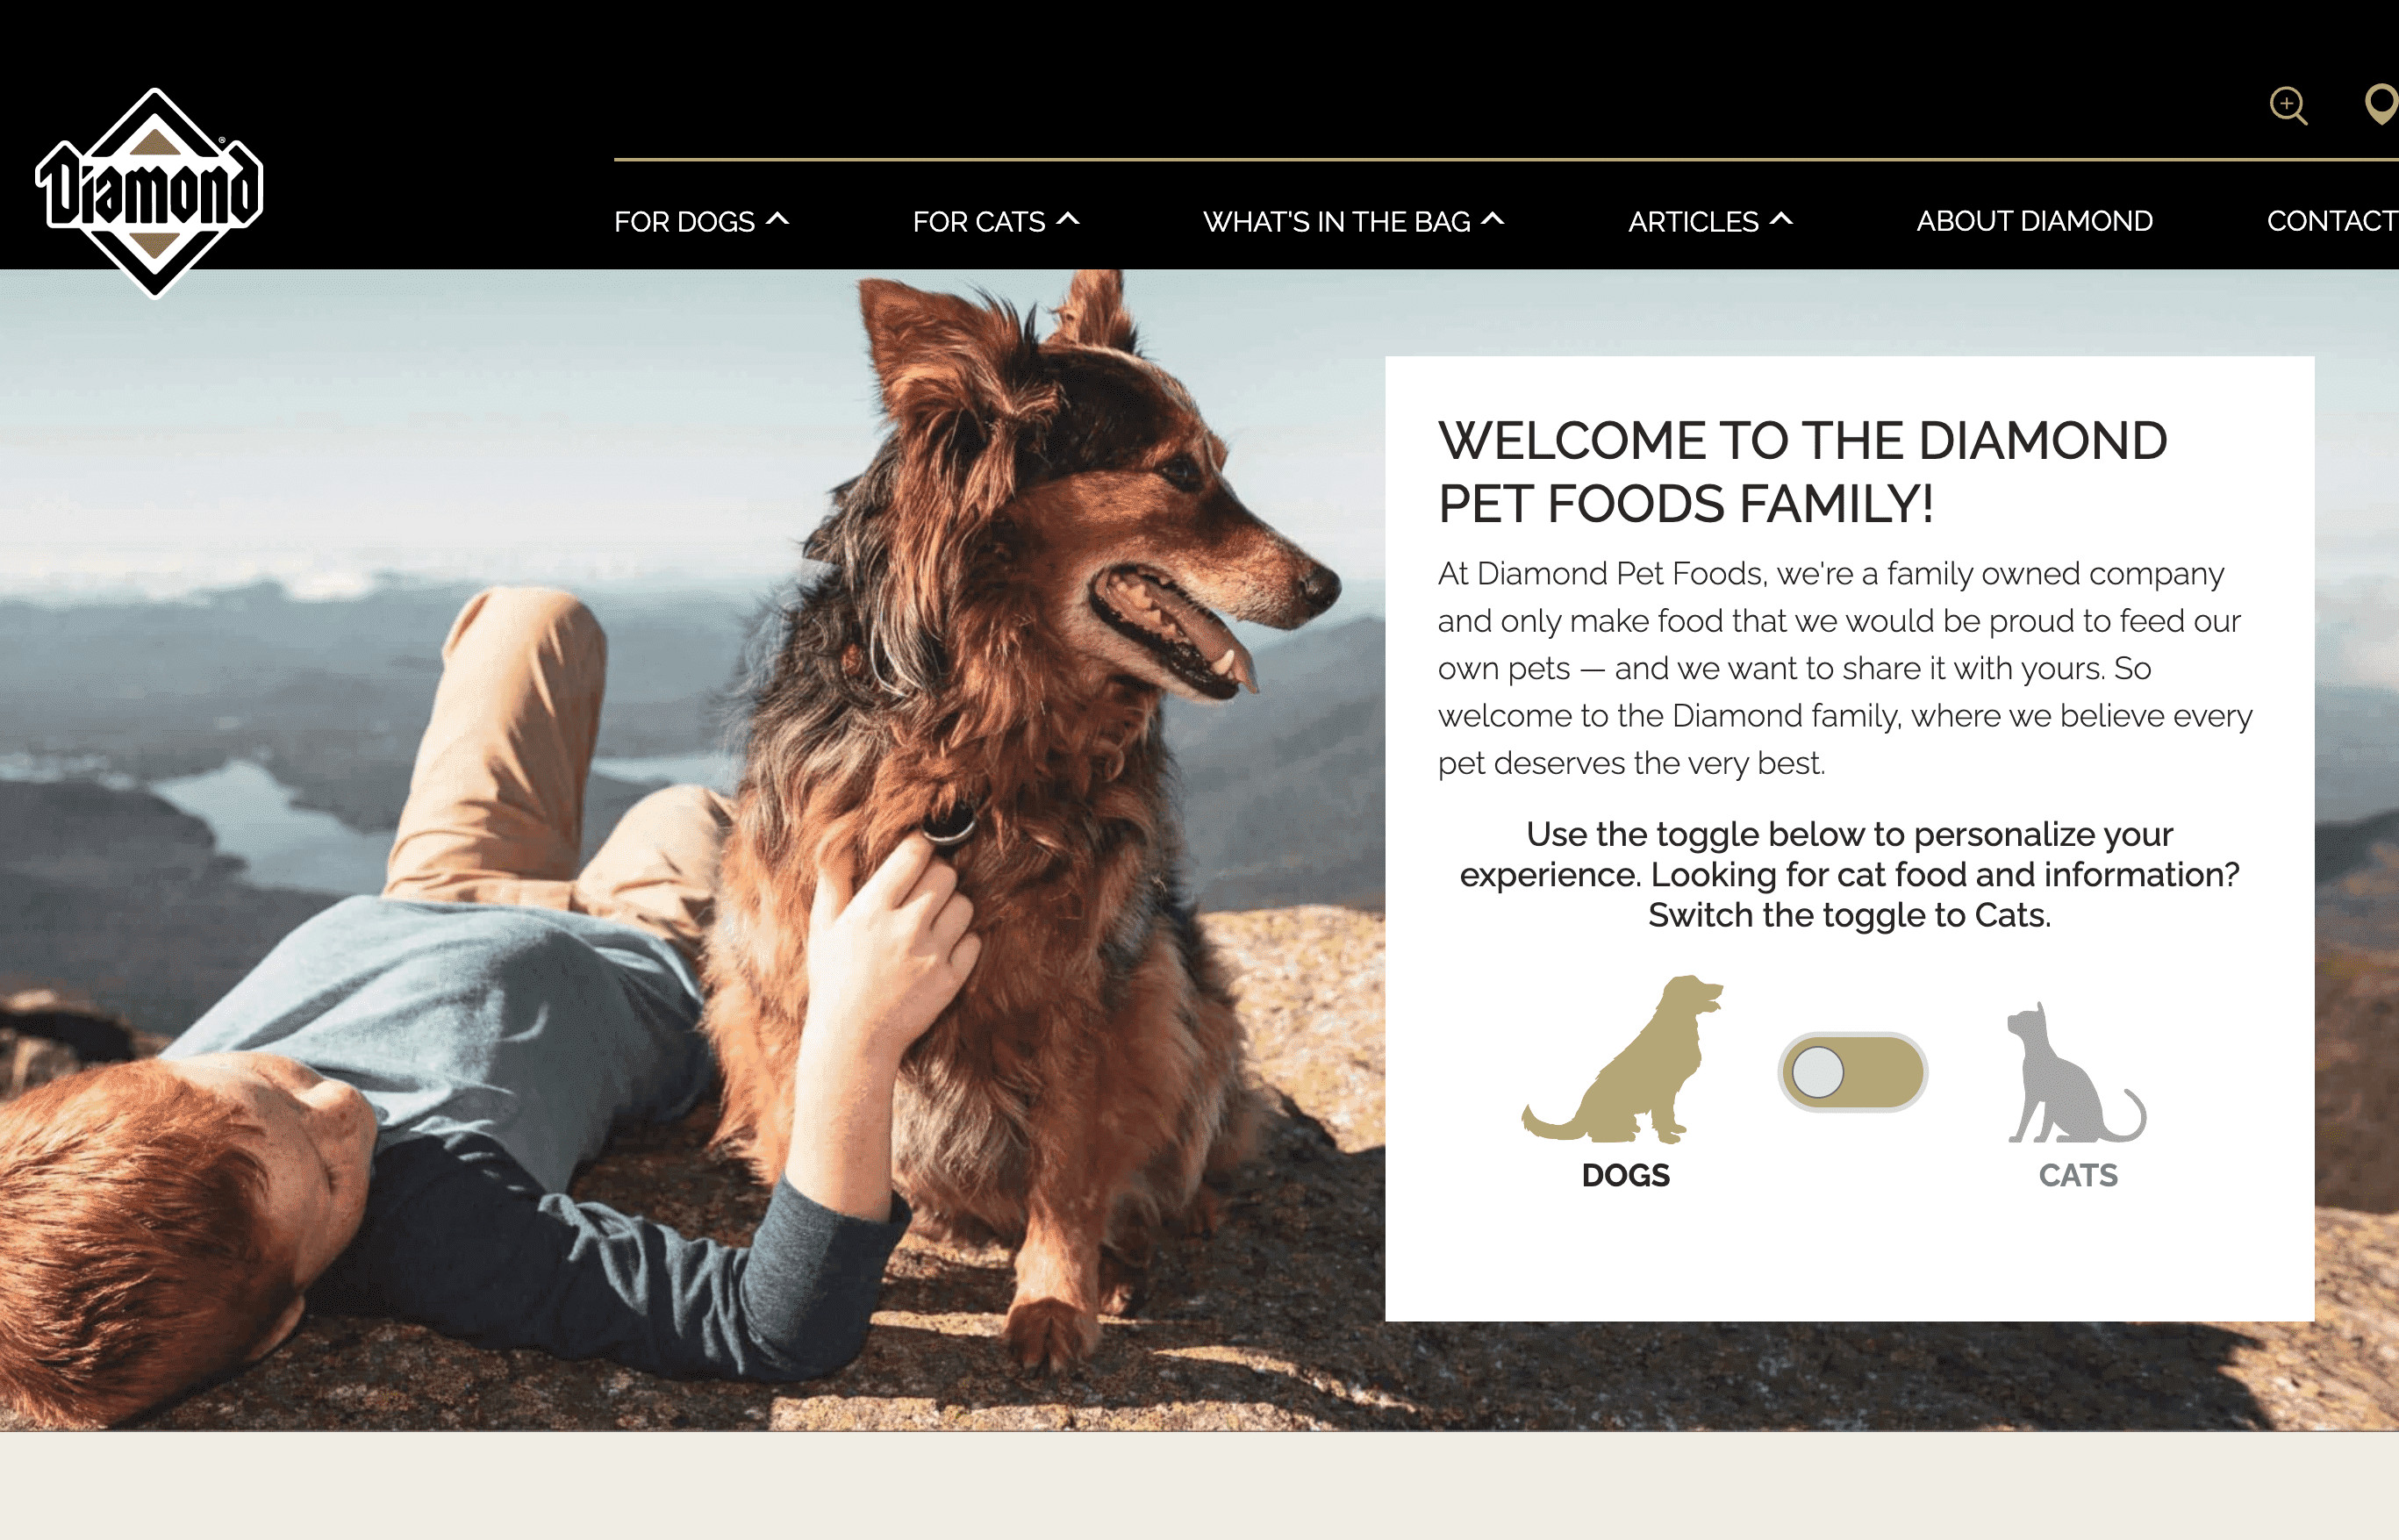2399x1540 pixels.
Task: Select the gold dog silhouette icon
Action: pos(1622,1059)
